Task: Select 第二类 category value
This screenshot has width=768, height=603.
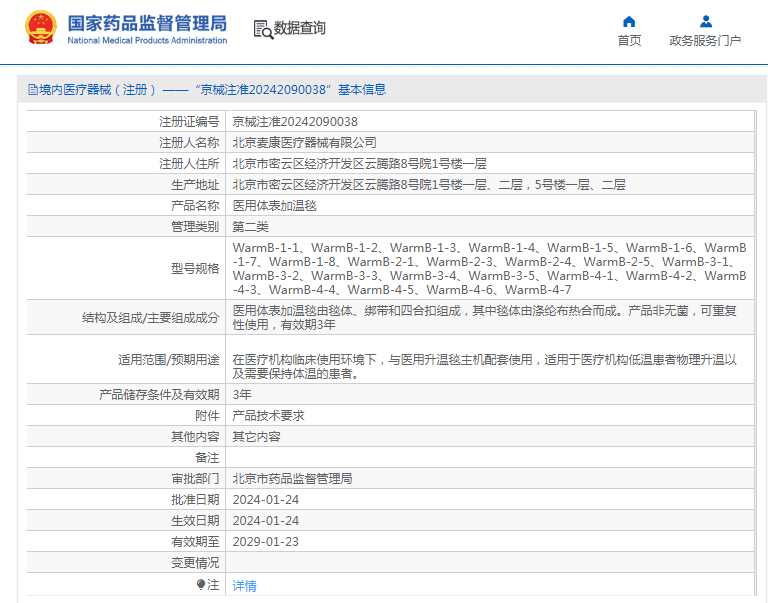Action: click(x=250, y=227)
